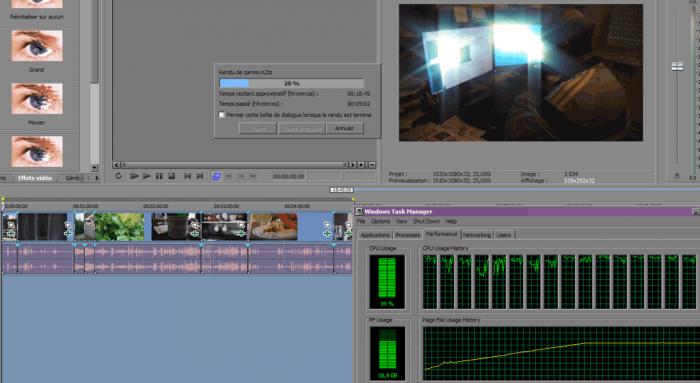Click the pan/crop icon on blue empty clip
700x383 pixels.
coord(327,225)
